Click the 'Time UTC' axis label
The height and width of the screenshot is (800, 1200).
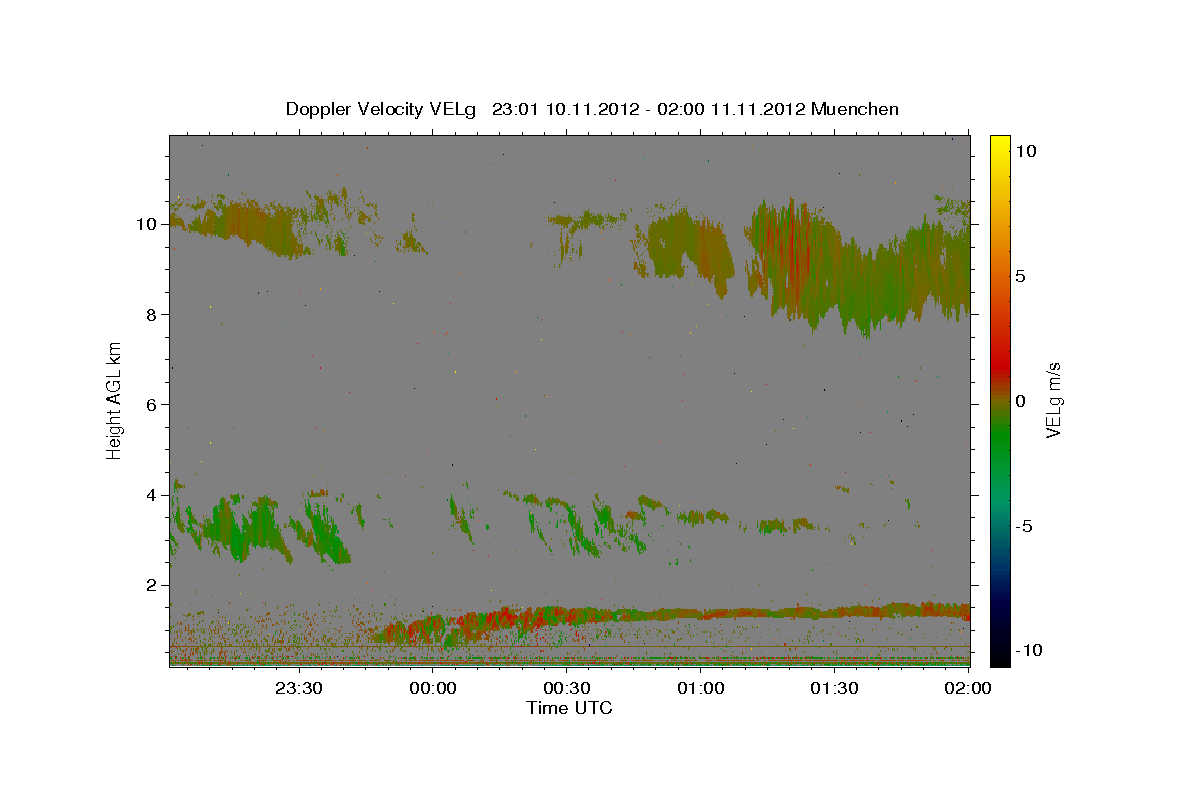click(569, 708)
